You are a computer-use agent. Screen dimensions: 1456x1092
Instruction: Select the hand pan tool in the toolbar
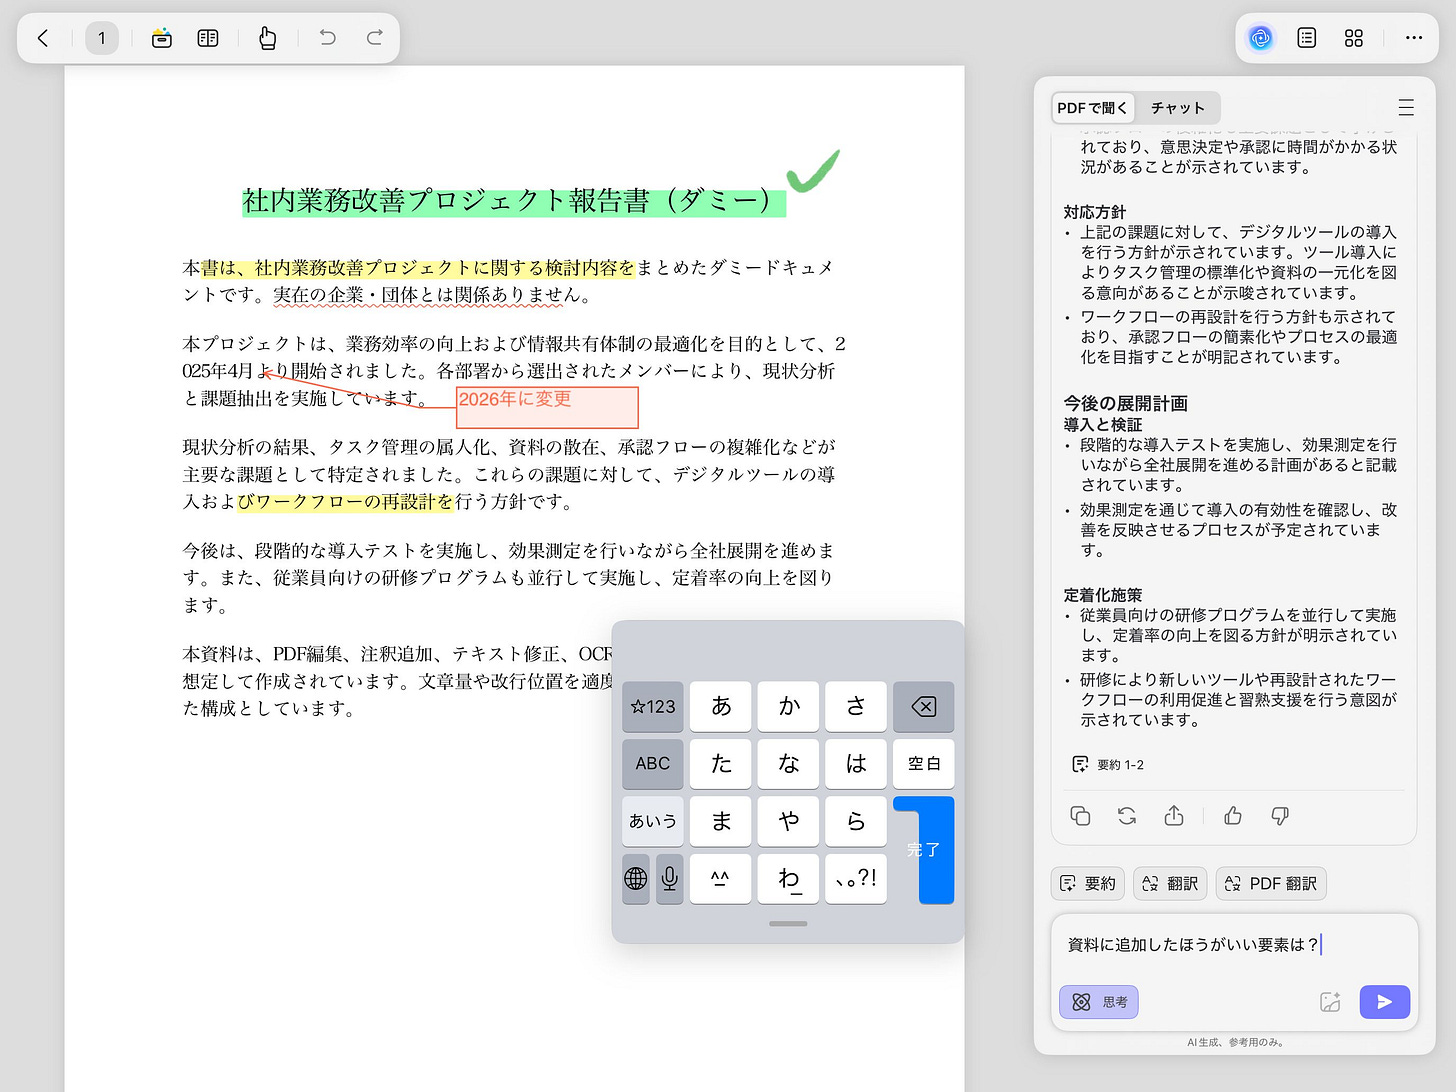click(x=267, y=38)
